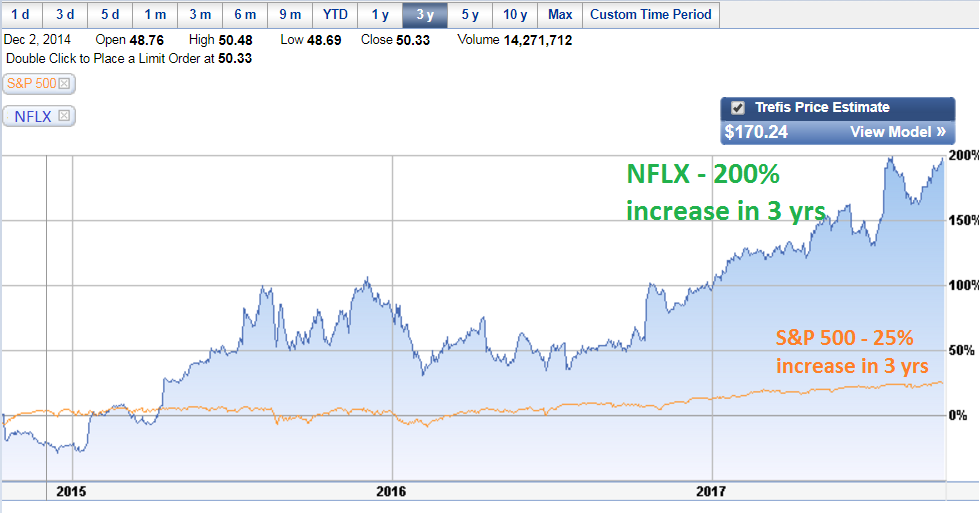
Task: Remove the S&P 500 comparison with its X icon
Action: point(64,84)
